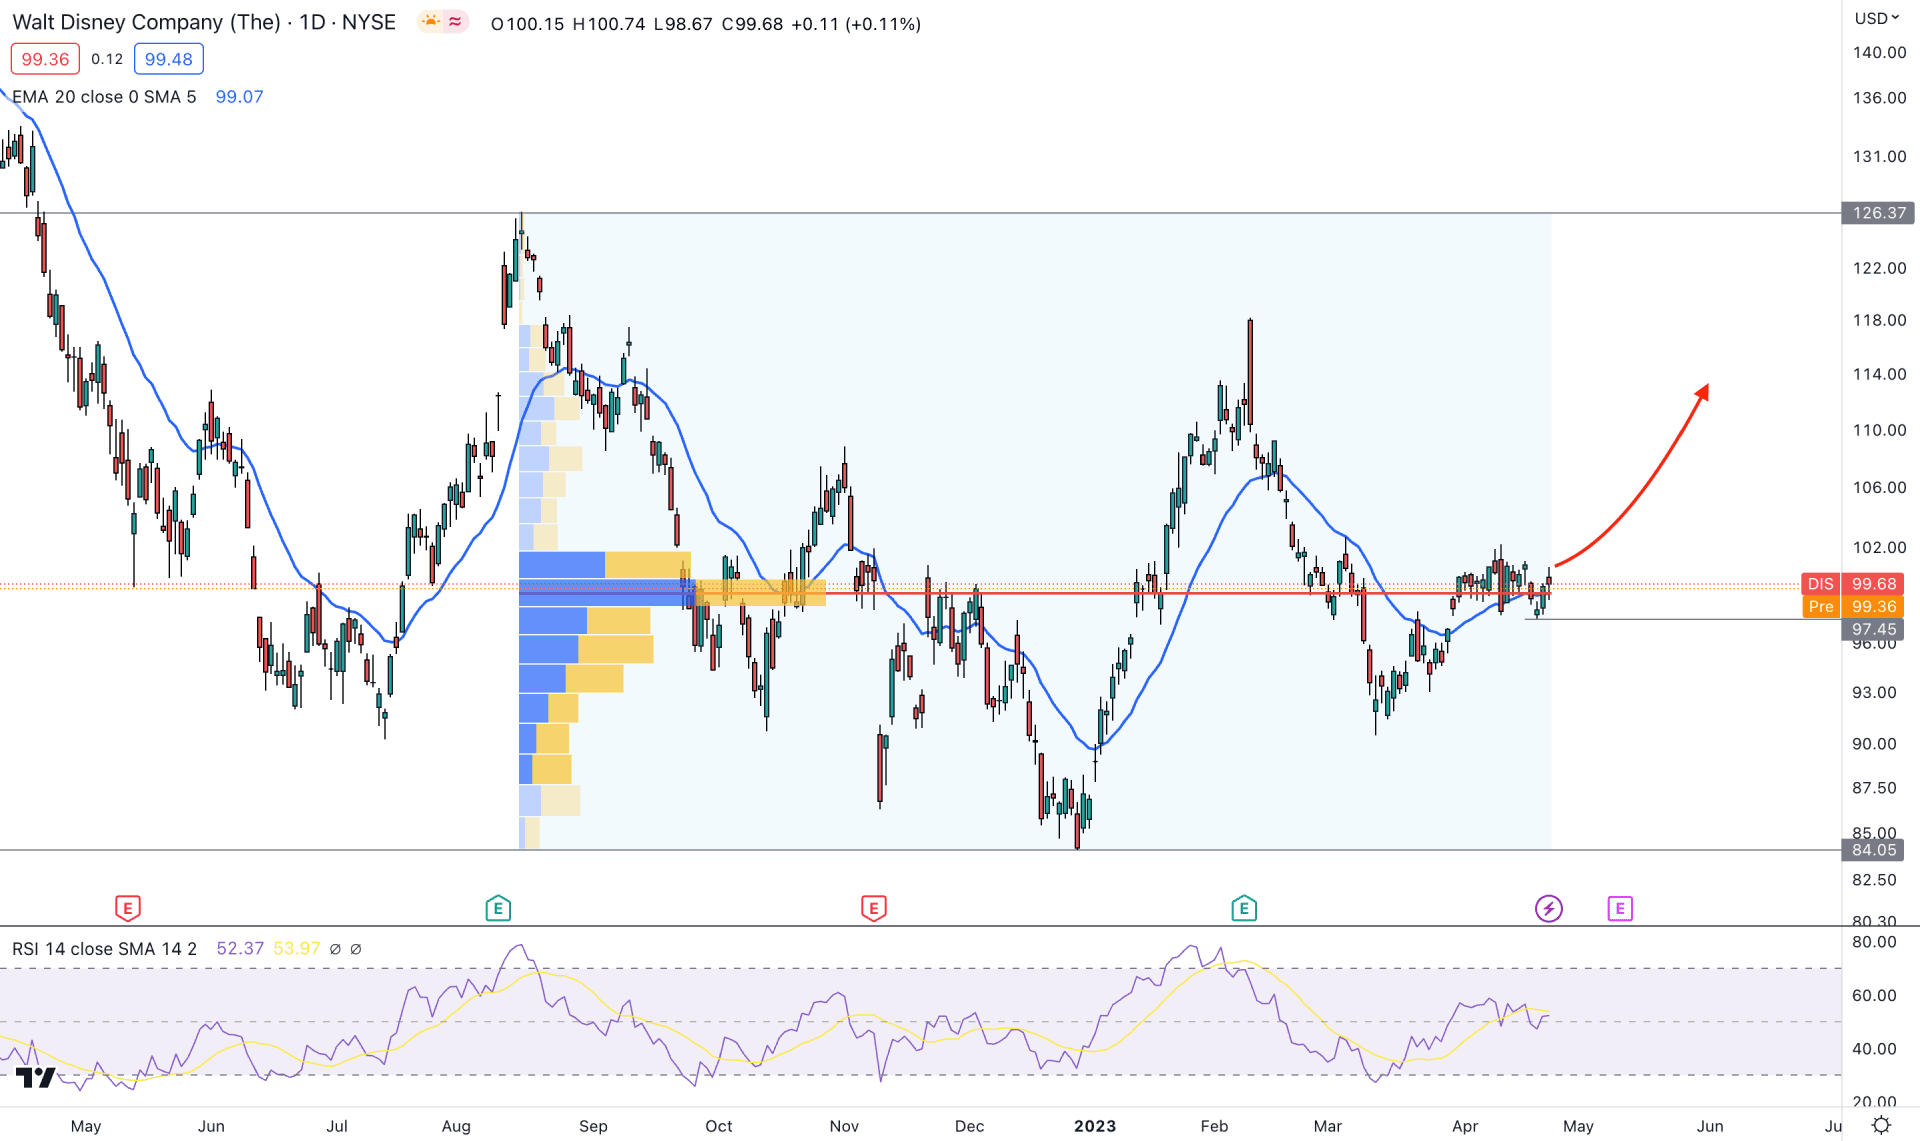Click the spread value 0.12
1920x1141 pixels.
(x=107, y=59)
